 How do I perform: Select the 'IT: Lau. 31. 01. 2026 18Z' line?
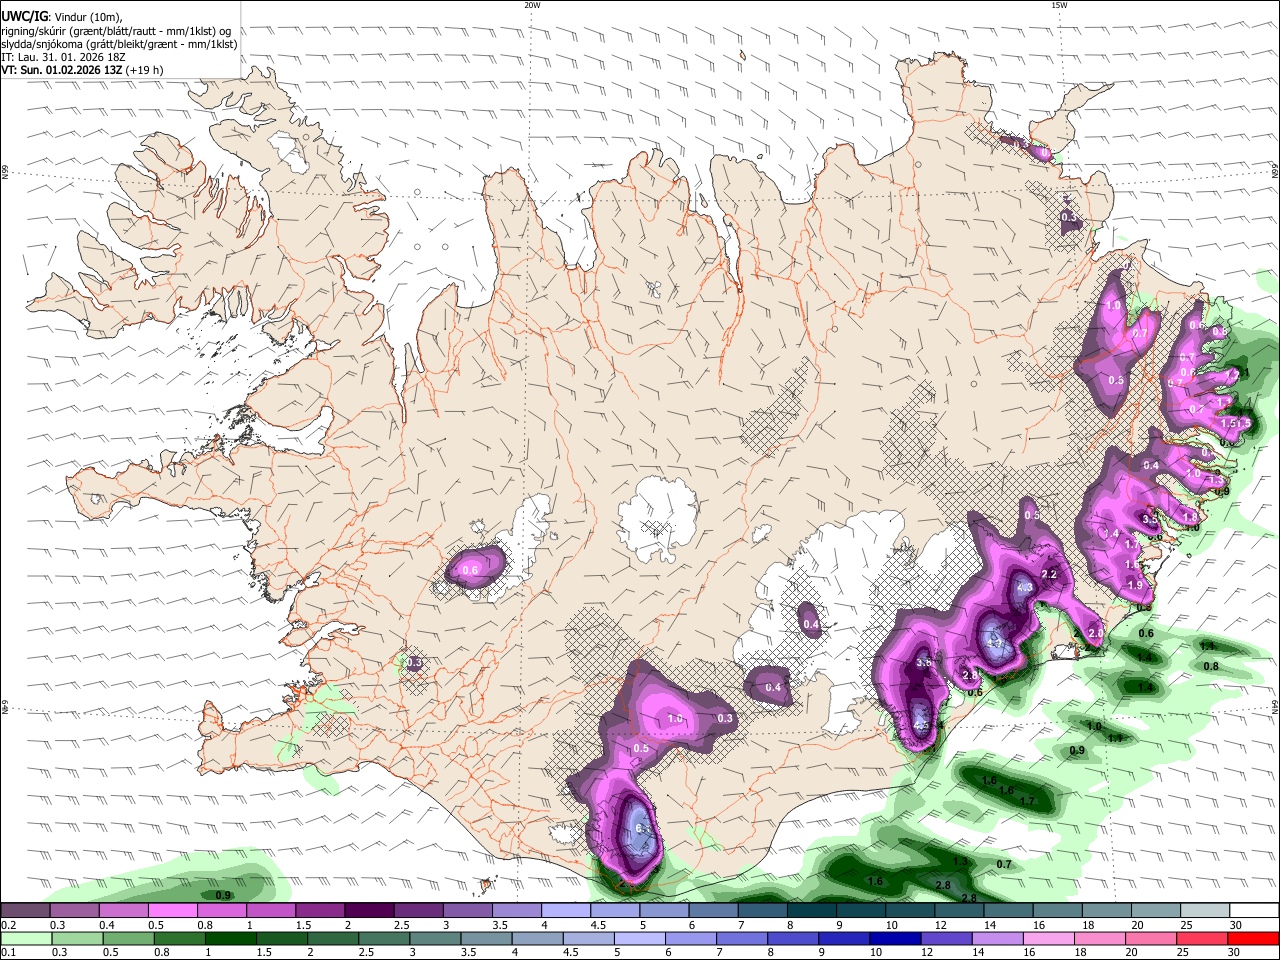[63, 57]
